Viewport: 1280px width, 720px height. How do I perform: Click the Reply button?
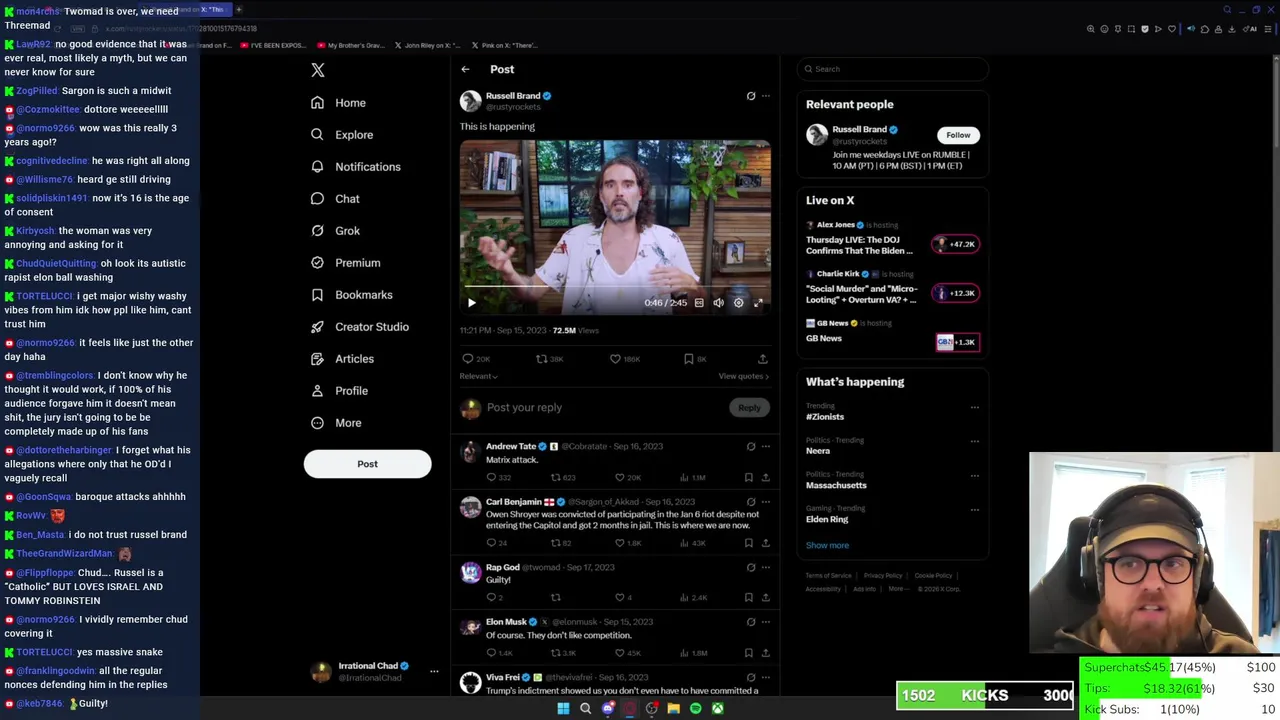coord(749,408)
